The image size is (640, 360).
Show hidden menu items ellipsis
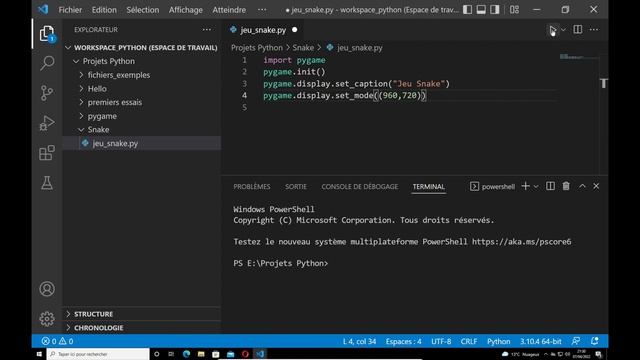pyautogui.click(x=262, y=10)
